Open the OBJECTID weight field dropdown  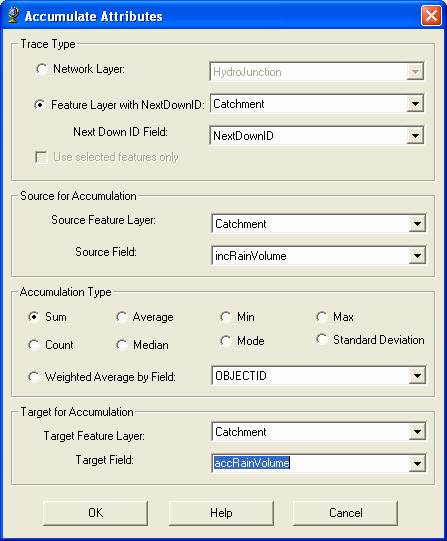417,376
